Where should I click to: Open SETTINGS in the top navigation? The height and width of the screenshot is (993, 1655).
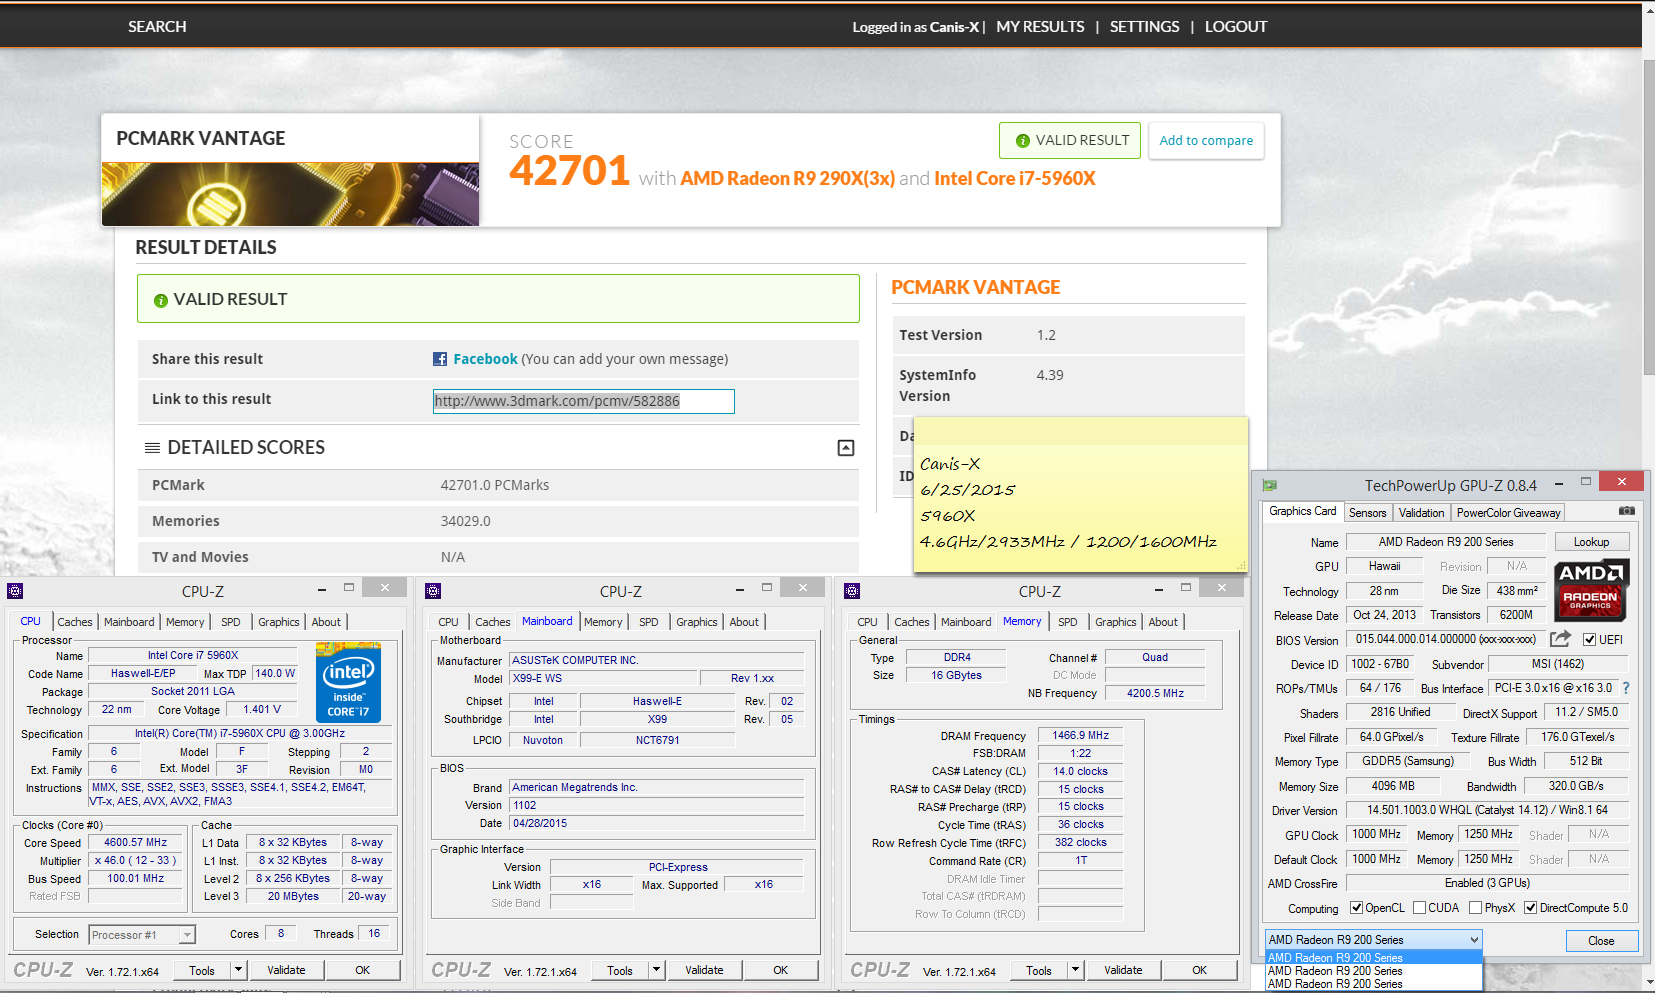pyautogui.click(x=1144, y=27)
